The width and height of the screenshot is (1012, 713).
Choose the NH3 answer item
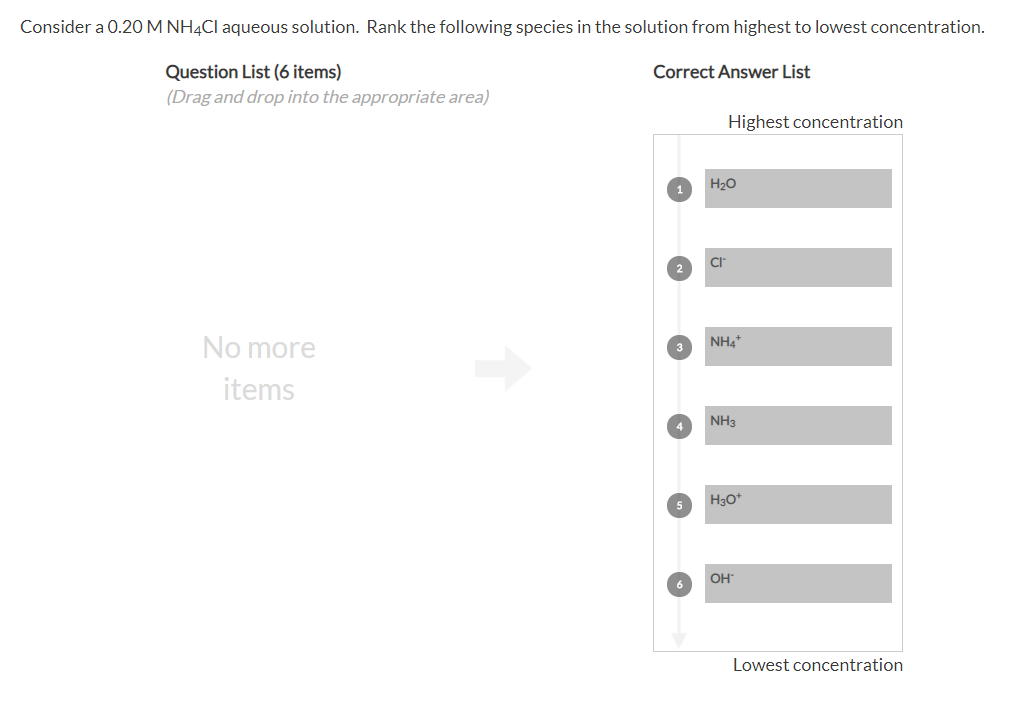click(x=797, y=425)
